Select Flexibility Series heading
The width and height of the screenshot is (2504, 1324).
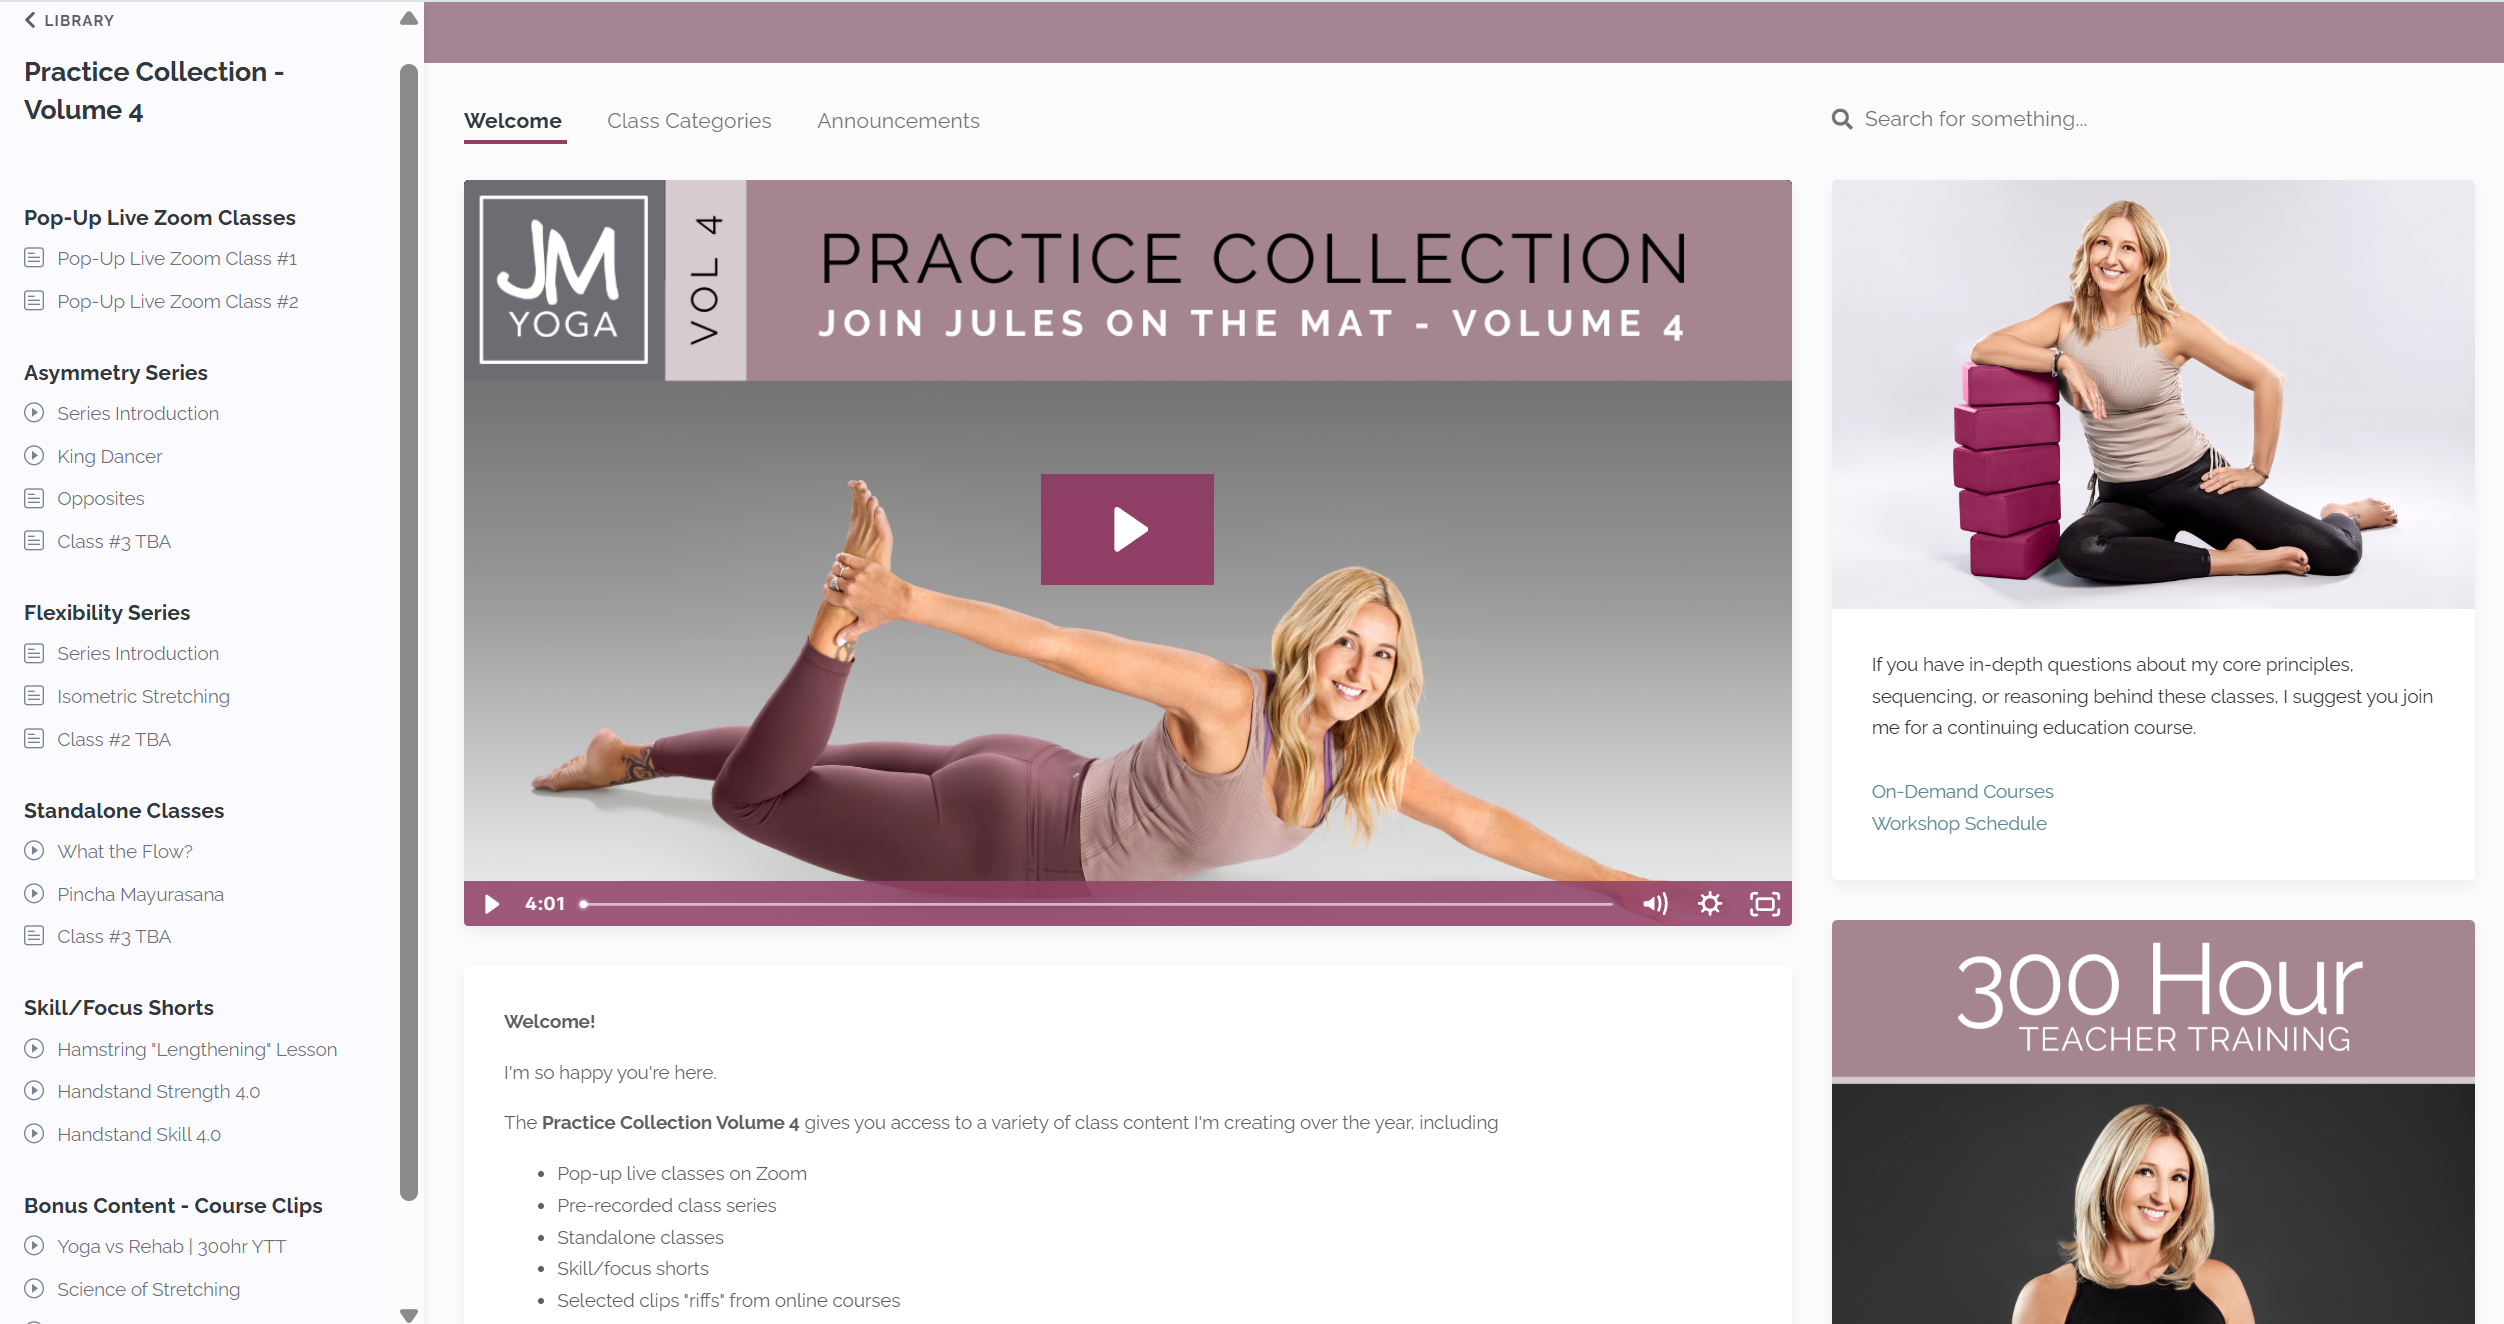tap(107, 612)
